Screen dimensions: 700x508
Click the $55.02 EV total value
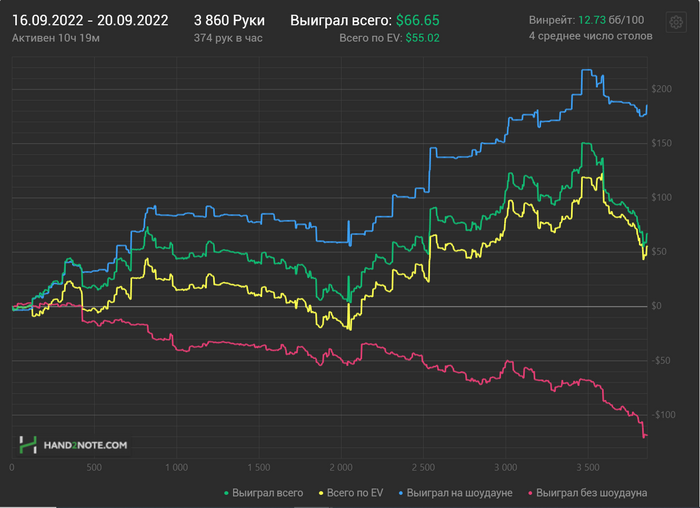click(x=422, y=38)
